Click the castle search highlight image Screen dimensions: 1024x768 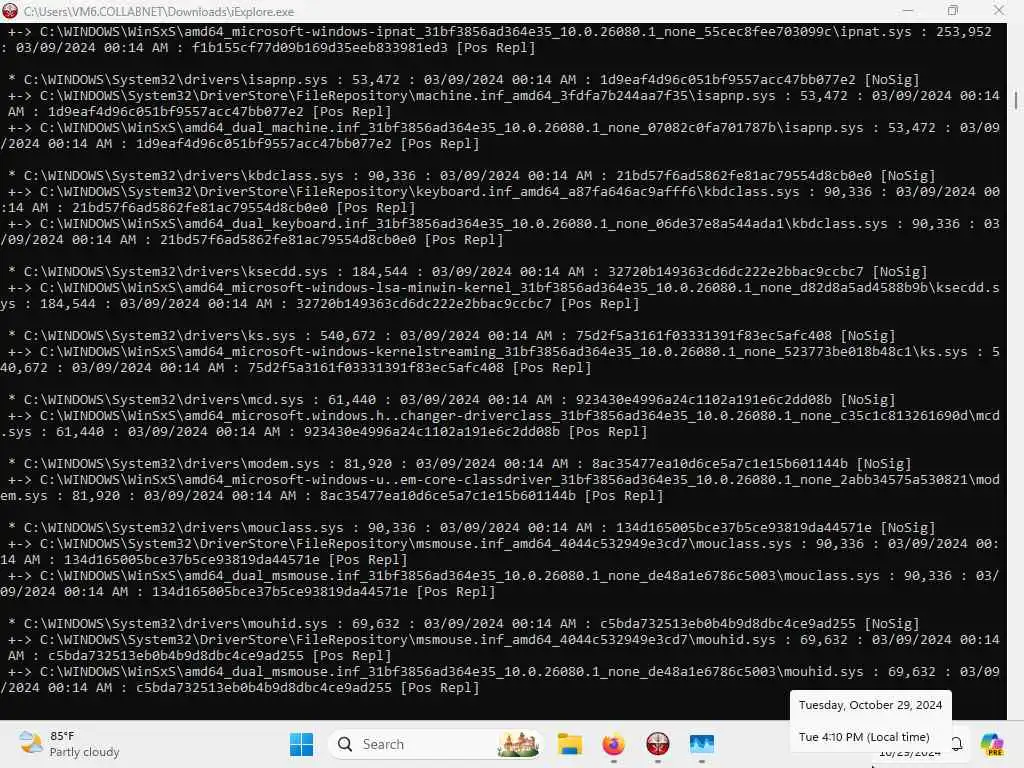pos(518,744)
